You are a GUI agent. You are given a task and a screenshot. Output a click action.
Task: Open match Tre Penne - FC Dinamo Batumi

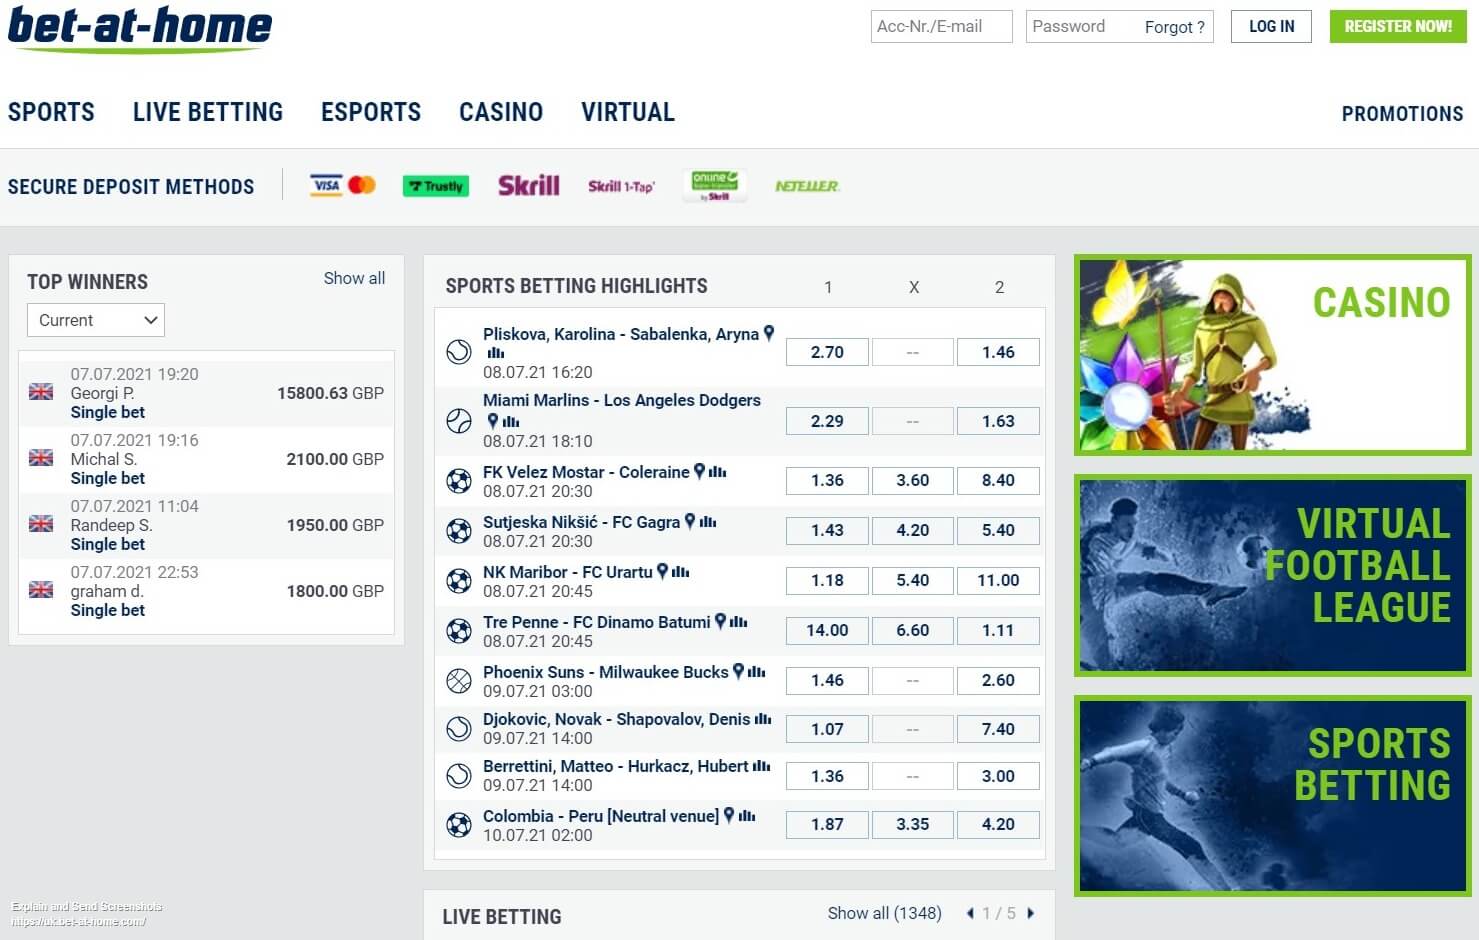pyautogui.click(x=596, y=622)
